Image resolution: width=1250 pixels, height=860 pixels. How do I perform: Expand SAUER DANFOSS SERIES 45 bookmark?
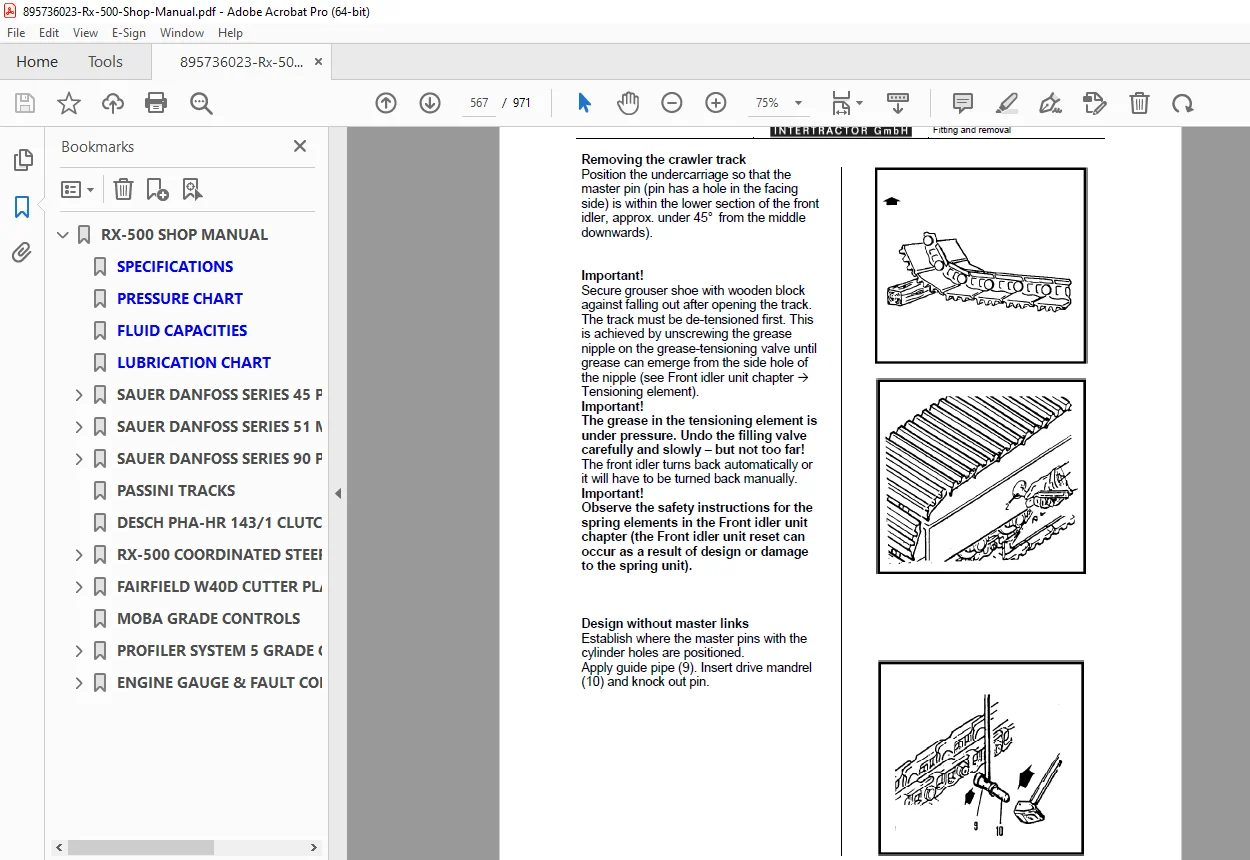pos(79,395)
